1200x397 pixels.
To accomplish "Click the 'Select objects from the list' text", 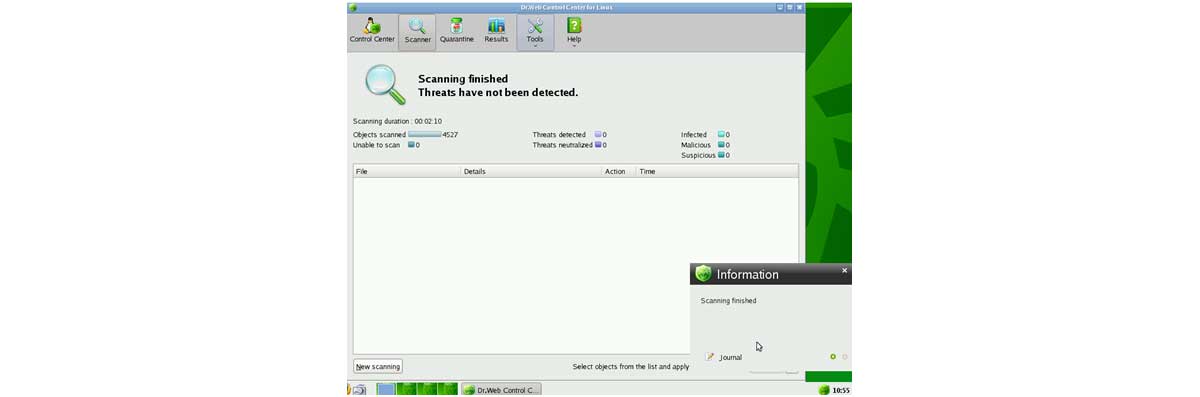I will tap(631, 367).
